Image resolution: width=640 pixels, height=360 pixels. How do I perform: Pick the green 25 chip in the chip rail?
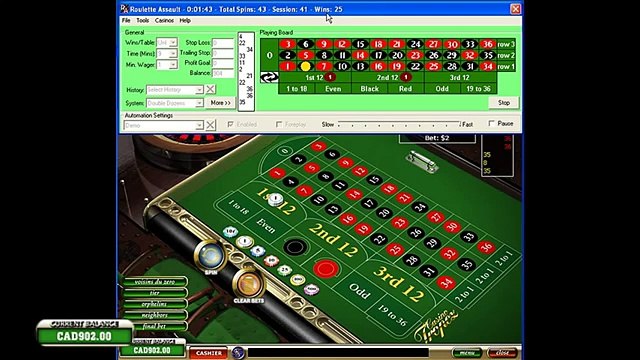(x=284, y=270)
